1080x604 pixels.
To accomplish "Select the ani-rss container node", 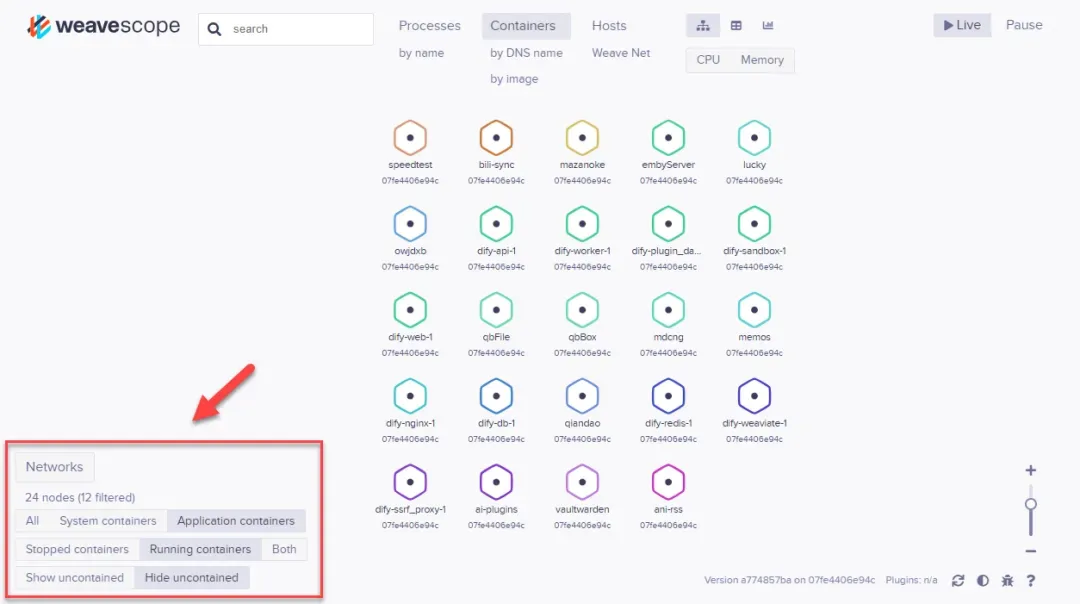I will click(x=668, y=482).
